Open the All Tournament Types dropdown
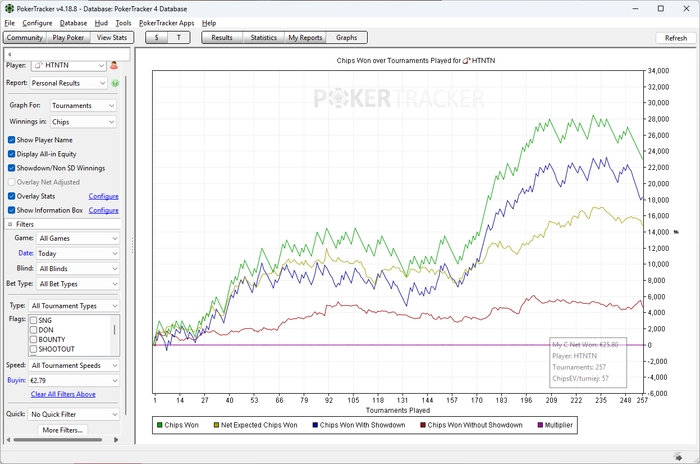The image size is (700, 464). (74, 305)
